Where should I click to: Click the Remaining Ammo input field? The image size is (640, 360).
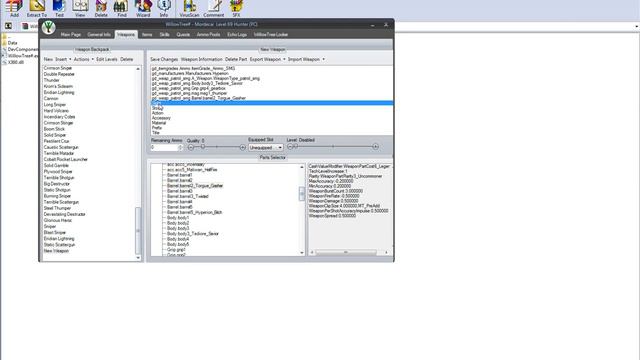[x=164, y=147]
